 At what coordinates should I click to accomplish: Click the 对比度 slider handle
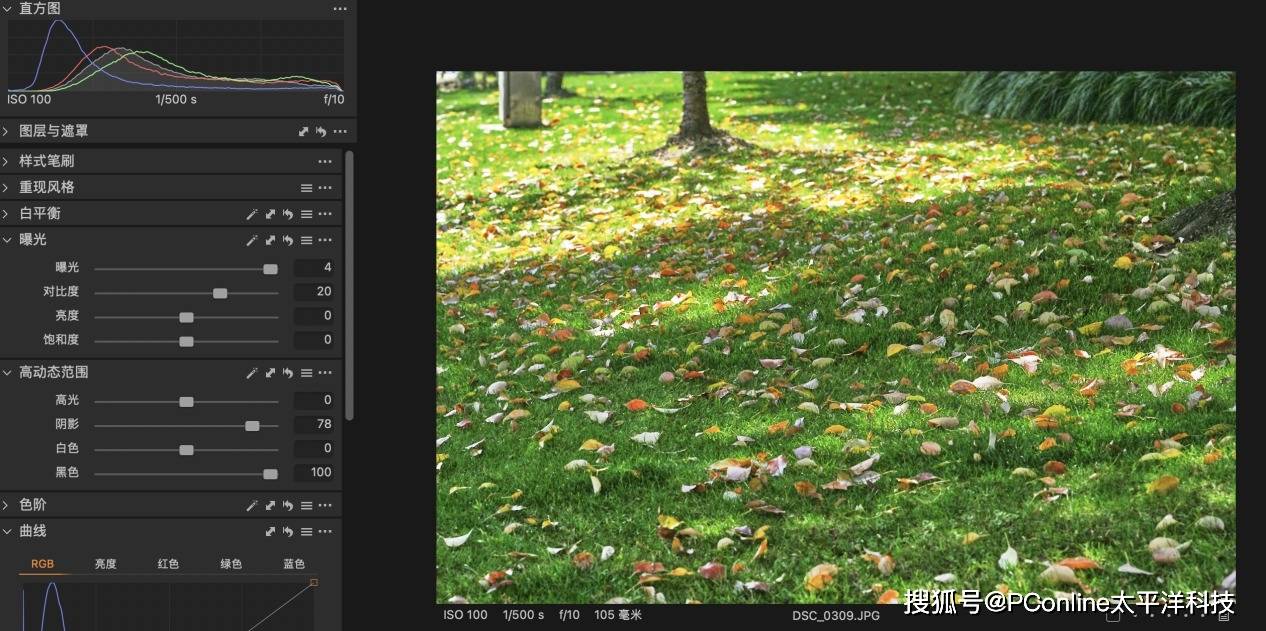pos(220,293)
